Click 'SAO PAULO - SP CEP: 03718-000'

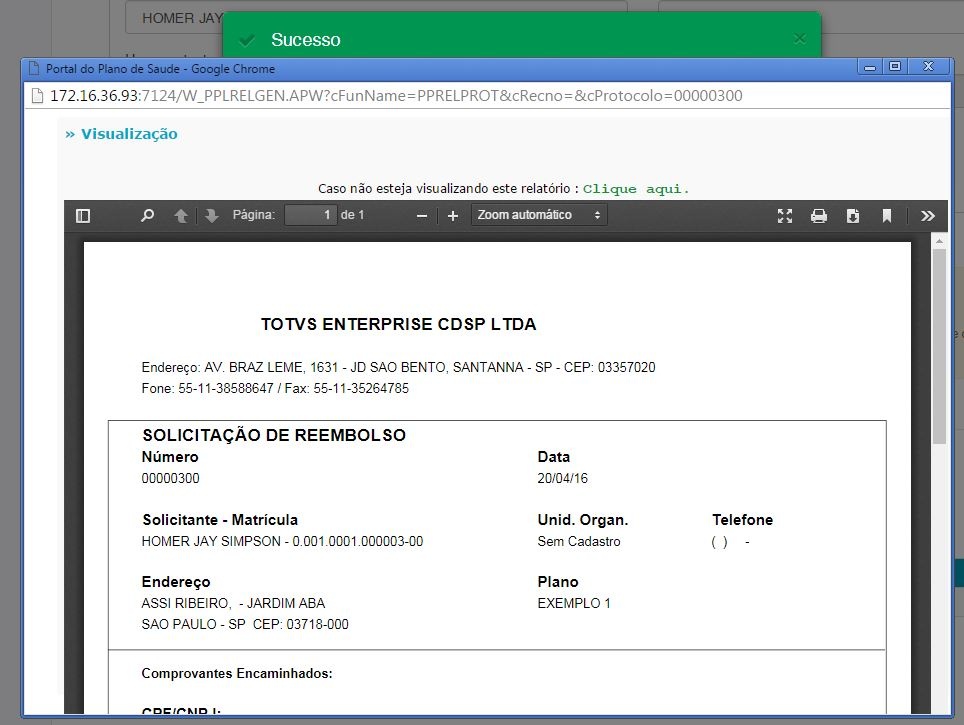pyautogui.click(x=245, y=624)
